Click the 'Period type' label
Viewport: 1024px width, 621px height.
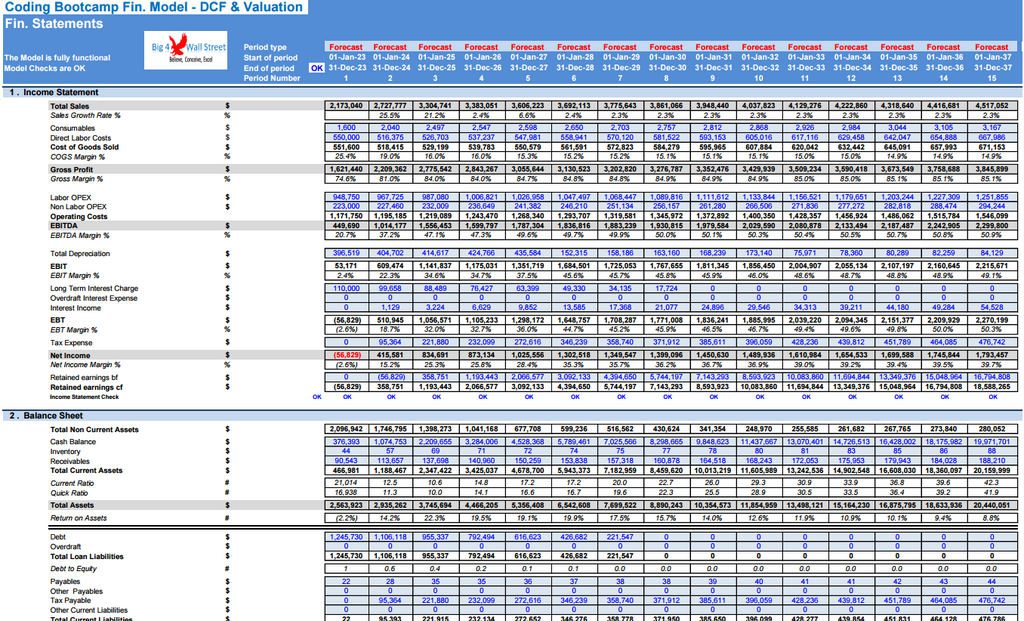click(265, 47)
